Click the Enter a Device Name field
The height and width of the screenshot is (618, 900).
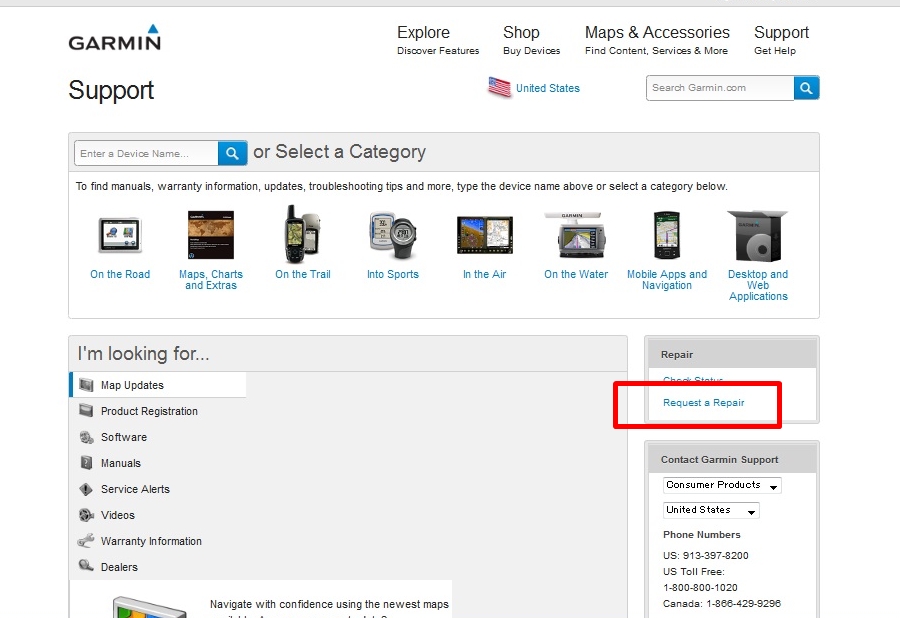(146, 153)
